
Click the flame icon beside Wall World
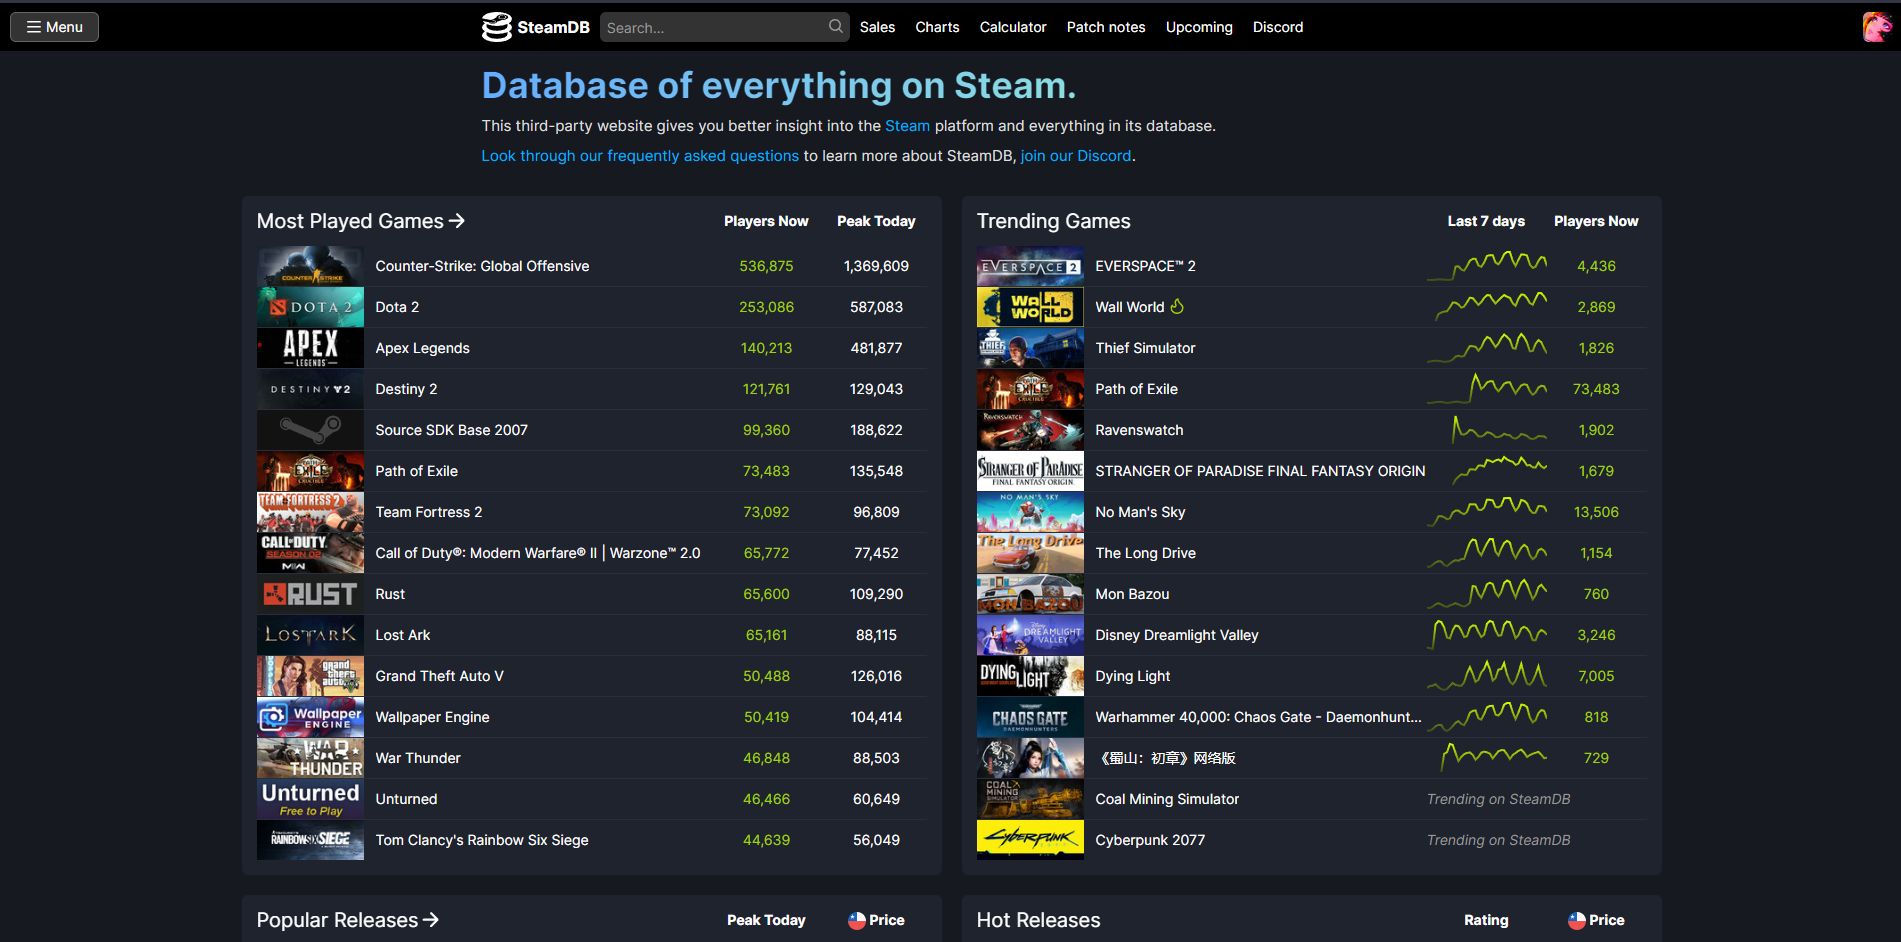click(1177, 306)
